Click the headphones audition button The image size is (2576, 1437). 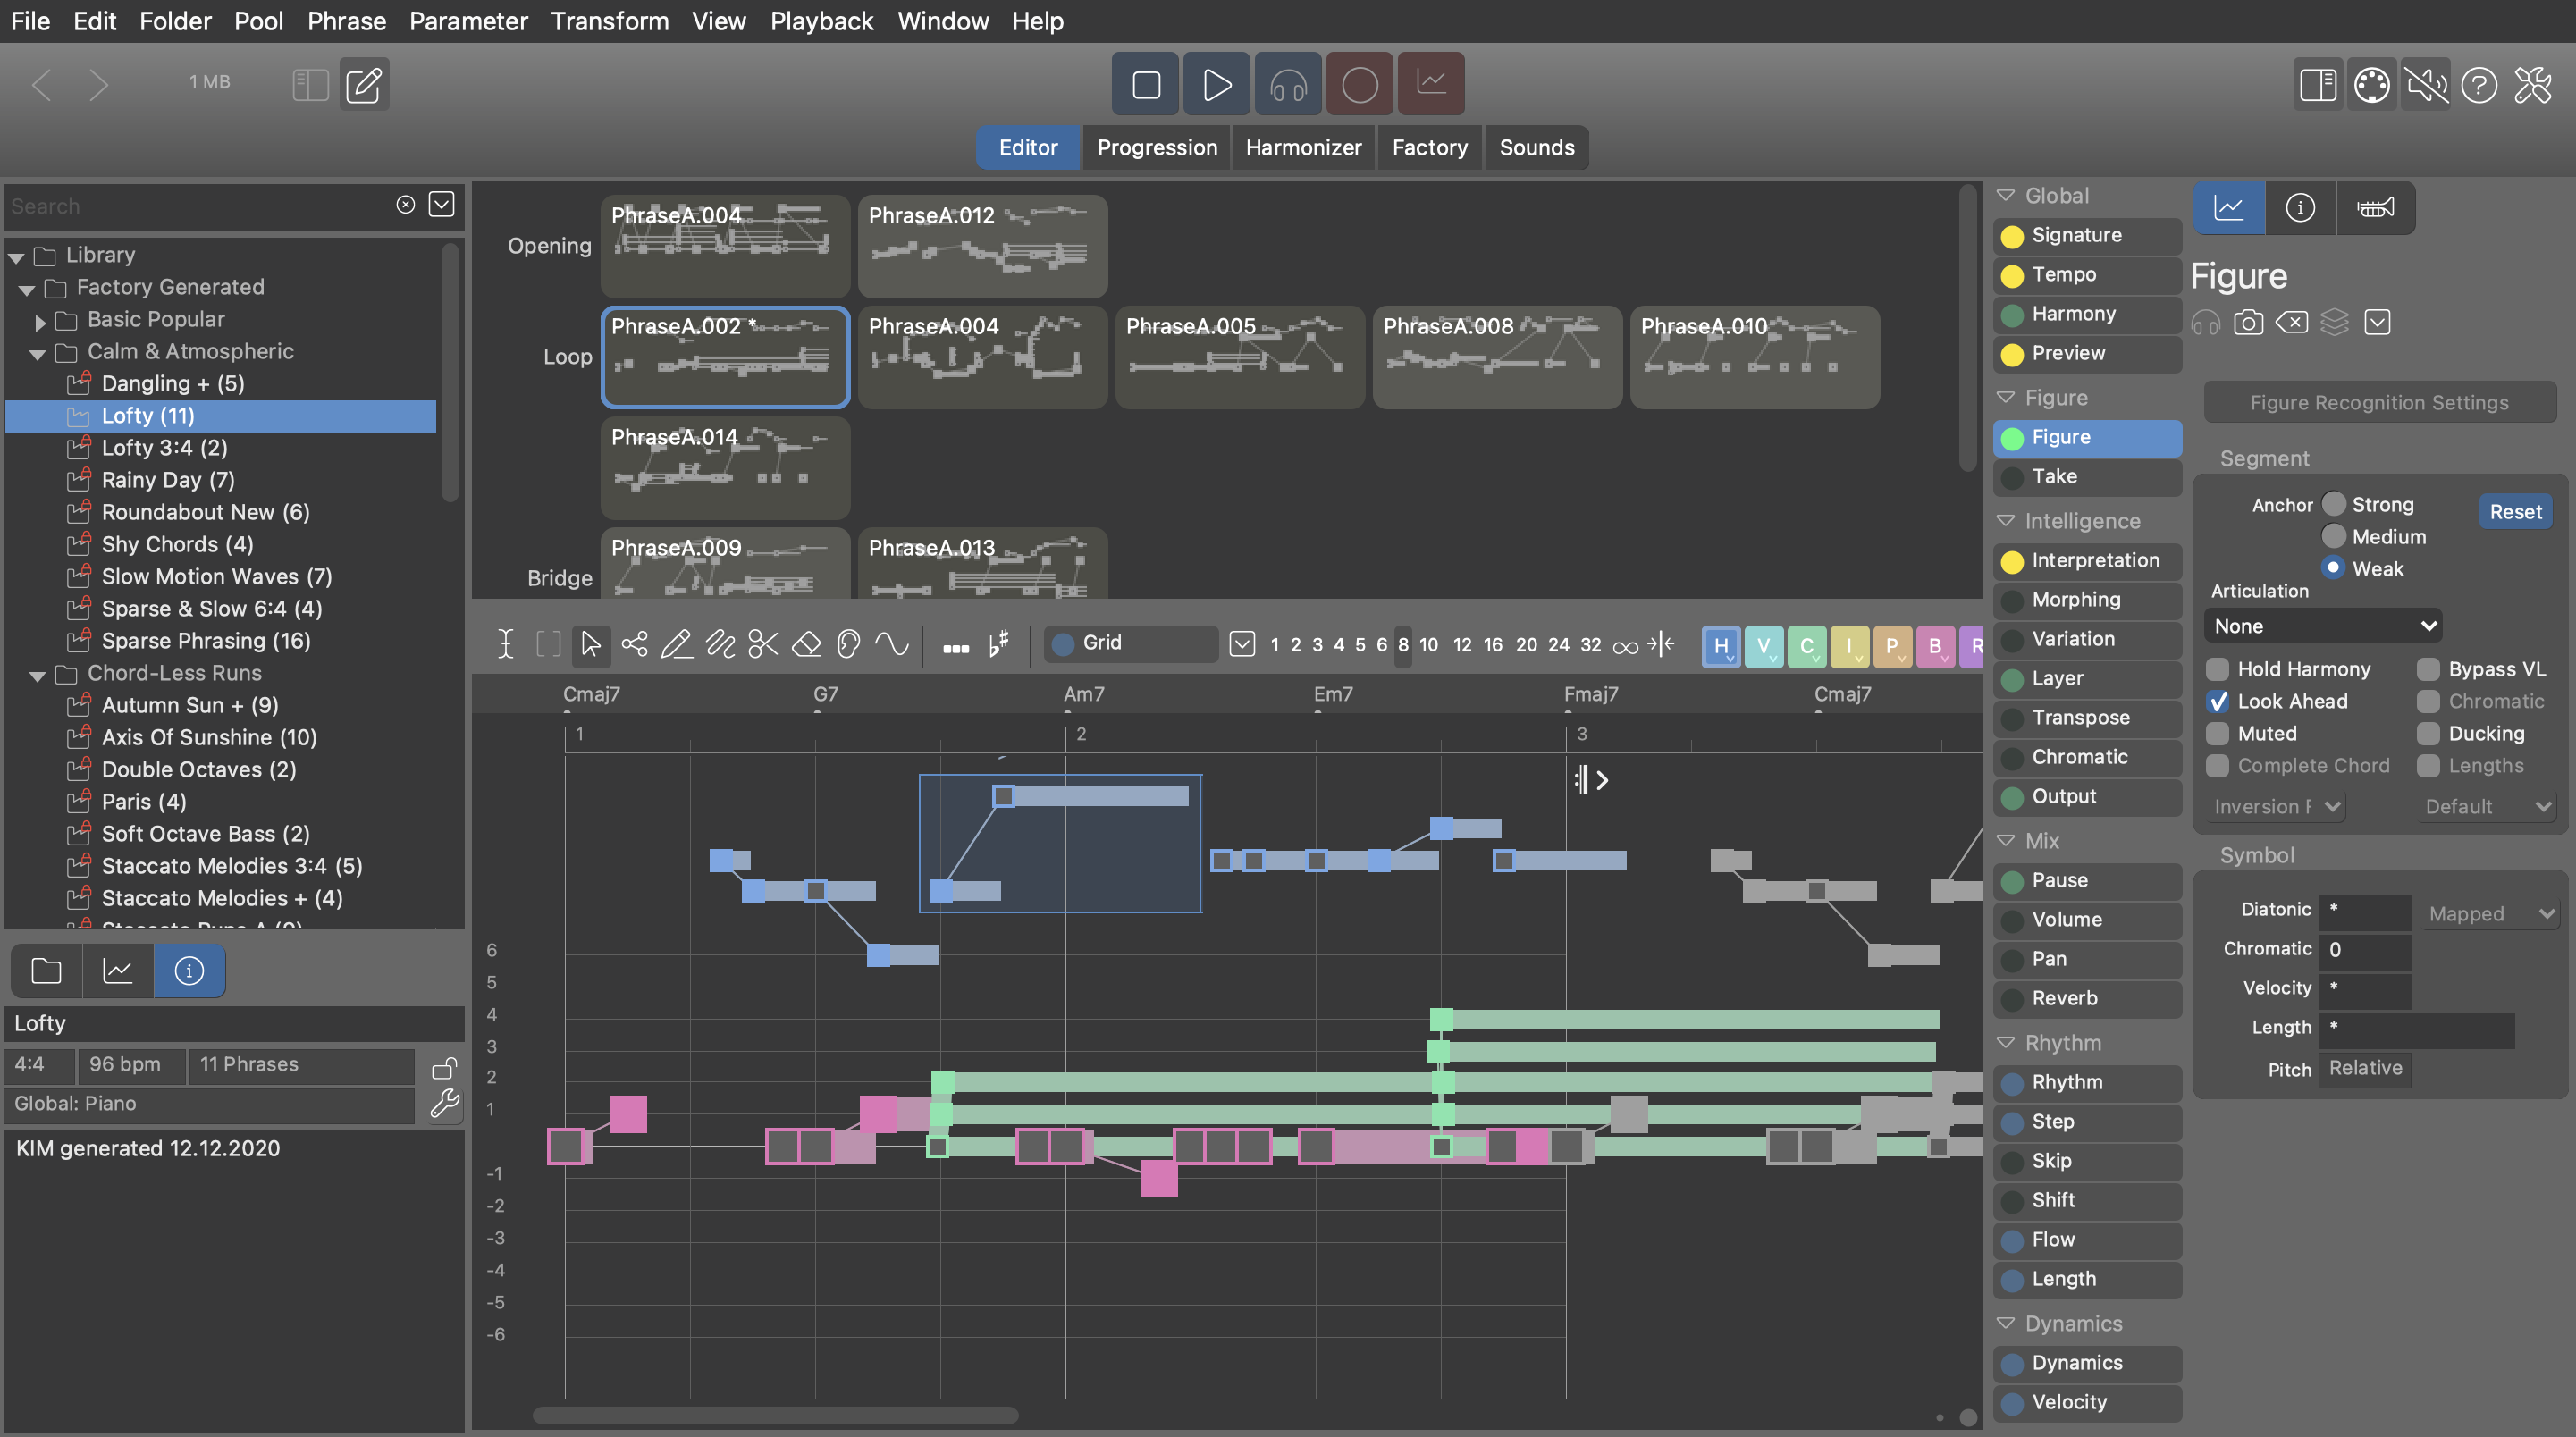[1288, 85]
